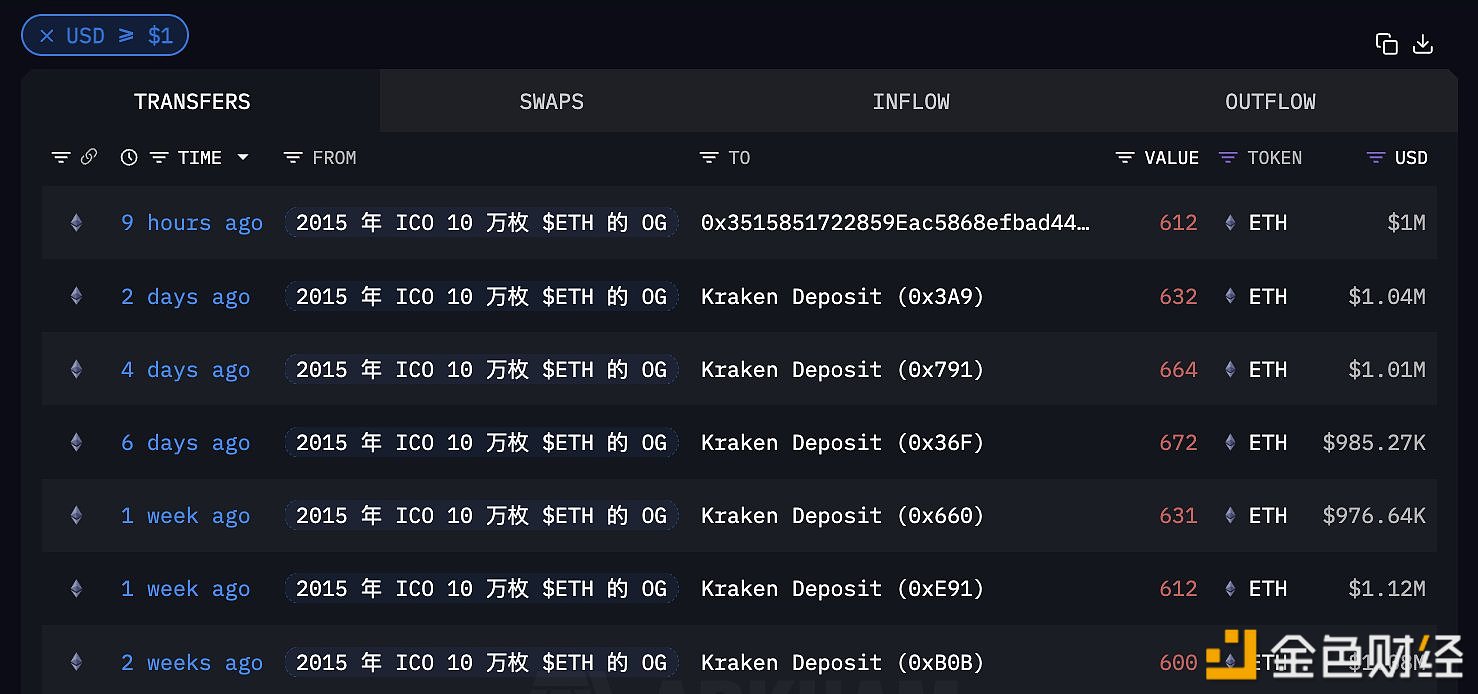Open the FROM column filter icon
The width and height of the screenshot is (1478, 694).
pos(293,158)
